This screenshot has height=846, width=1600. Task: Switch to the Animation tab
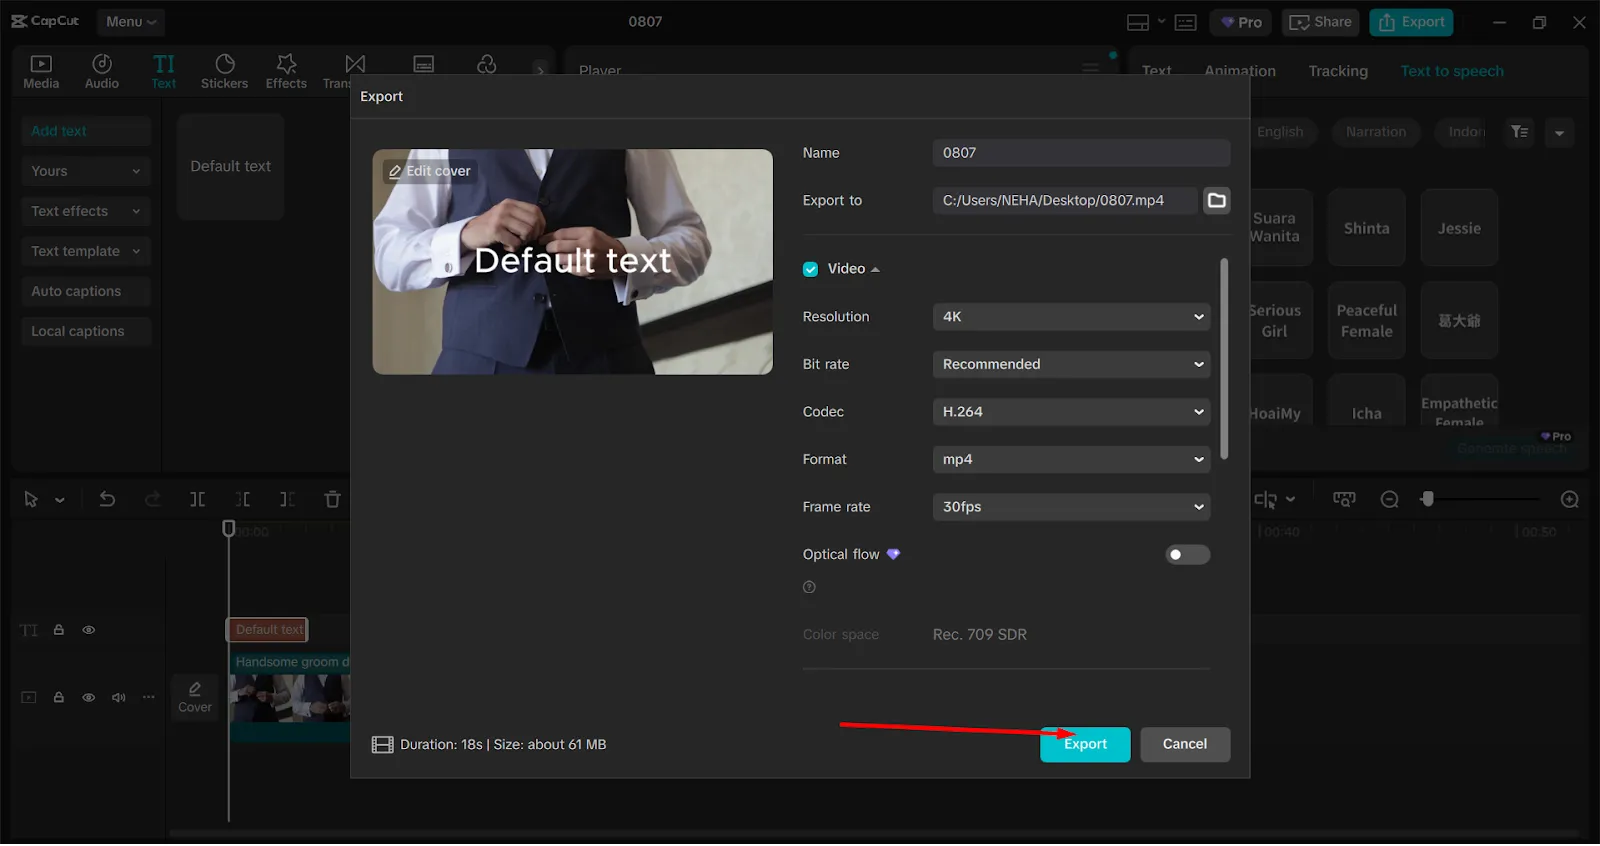pyautogui.click(x=1239, y=71)
